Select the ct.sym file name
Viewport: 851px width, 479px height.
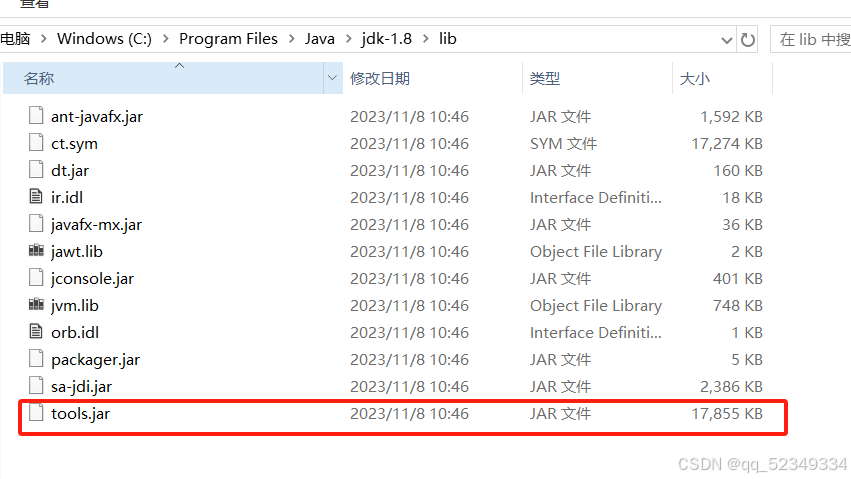point(74,144)
